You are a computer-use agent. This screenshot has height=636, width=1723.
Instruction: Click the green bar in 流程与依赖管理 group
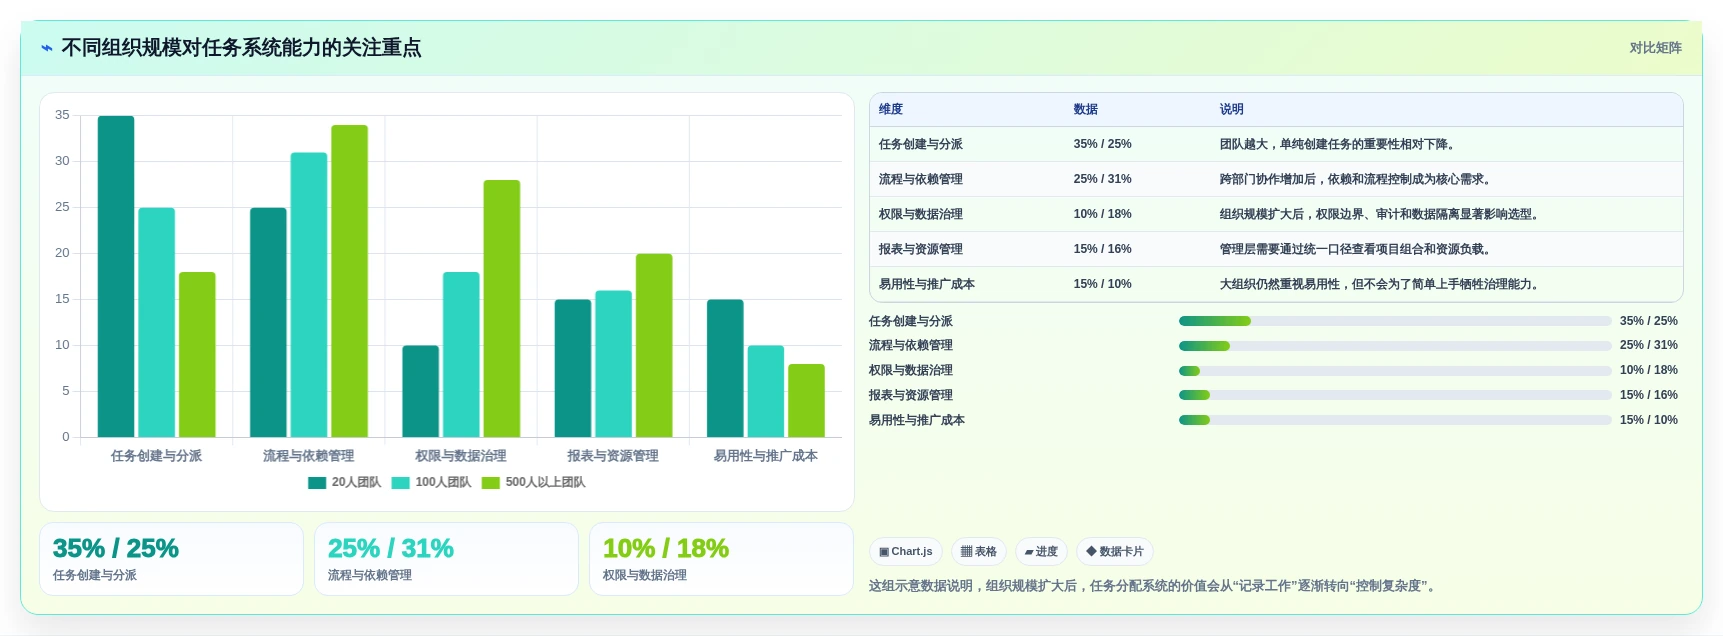350,281
